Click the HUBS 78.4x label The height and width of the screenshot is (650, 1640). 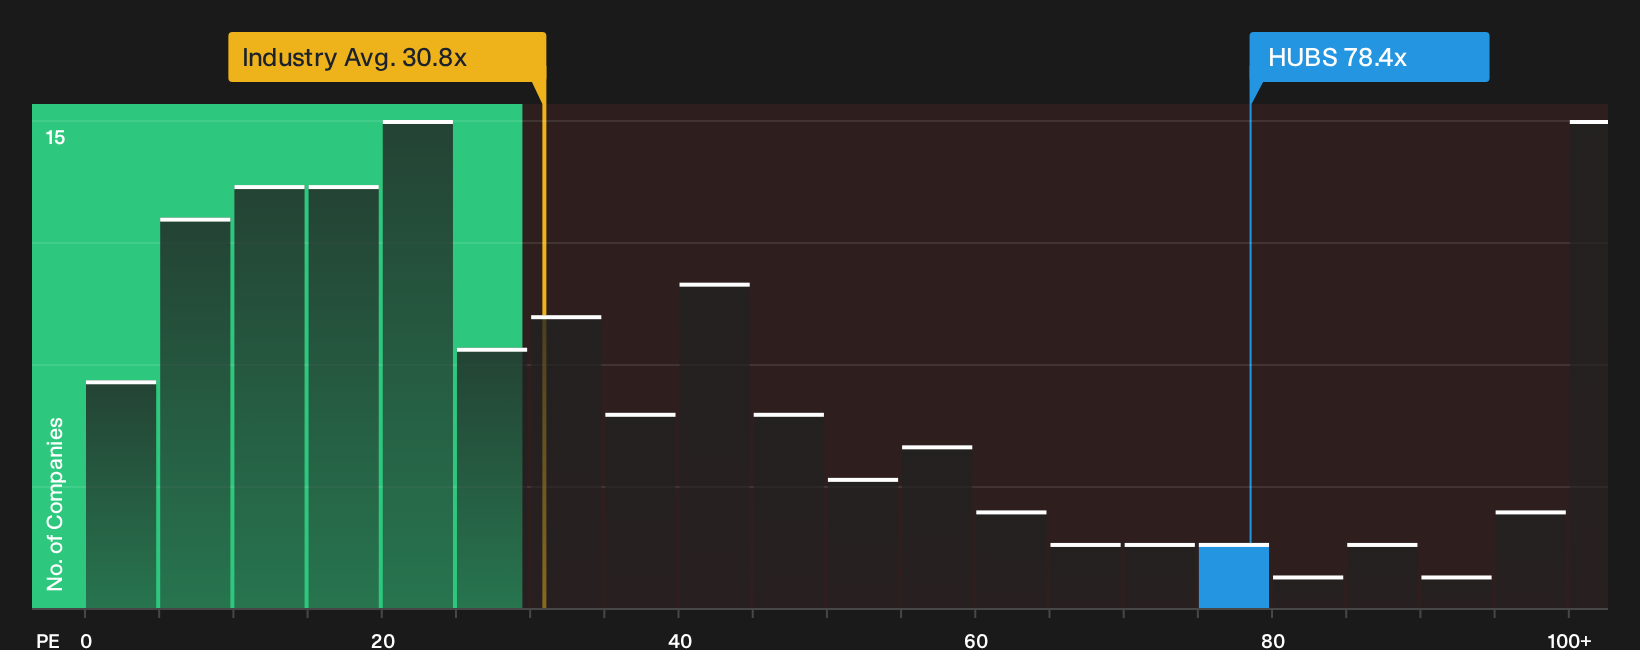click(x=1369, y=57)
